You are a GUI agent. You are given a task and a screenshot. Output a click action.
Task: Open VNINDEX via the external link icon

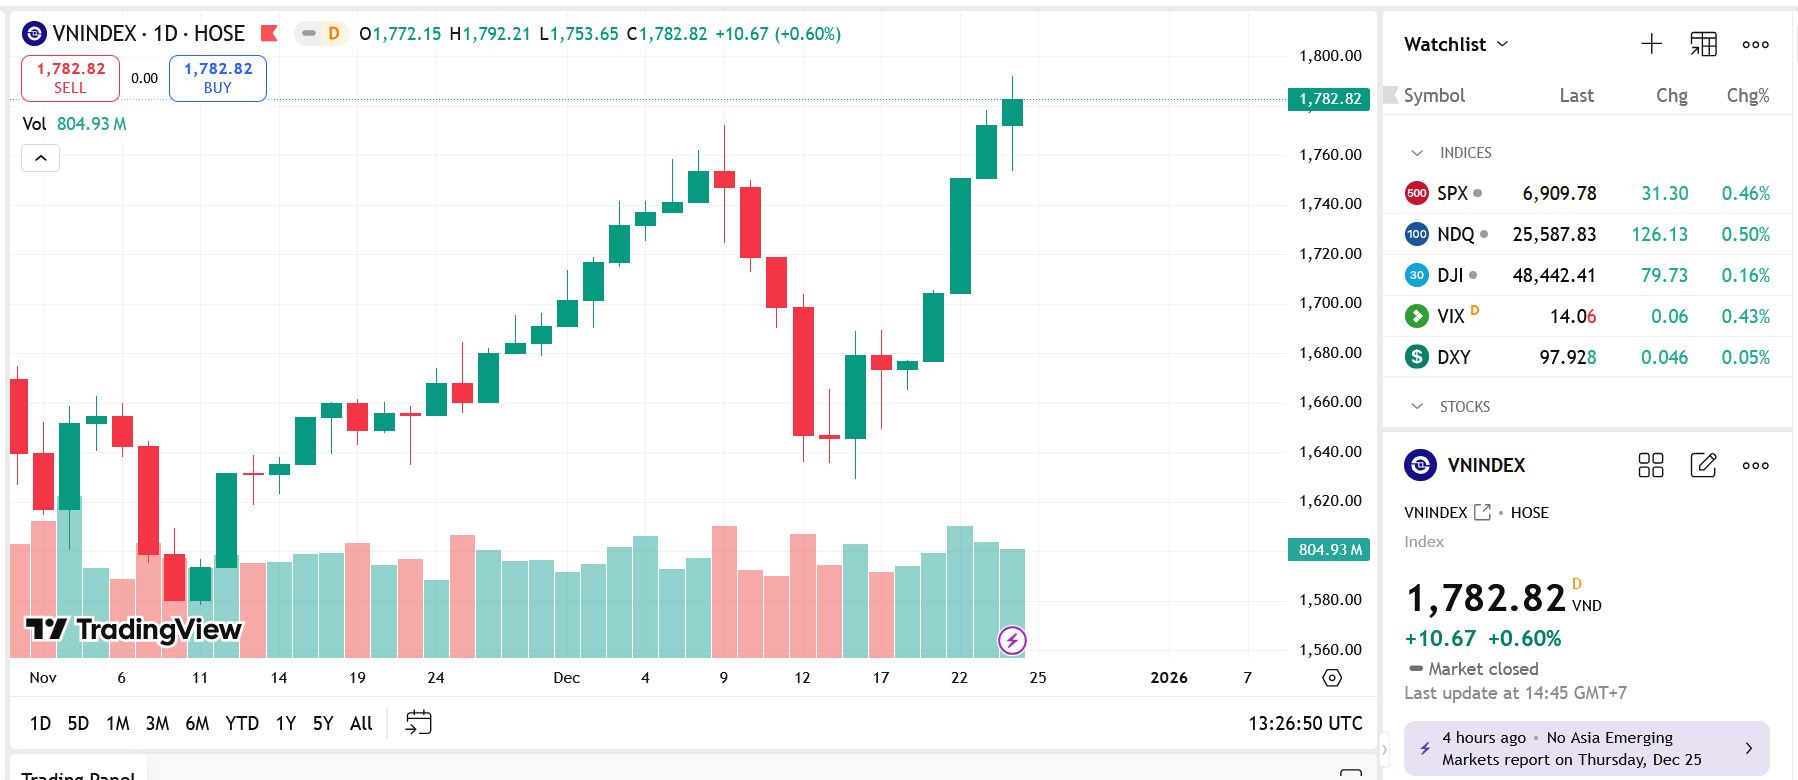point(1481,511)
